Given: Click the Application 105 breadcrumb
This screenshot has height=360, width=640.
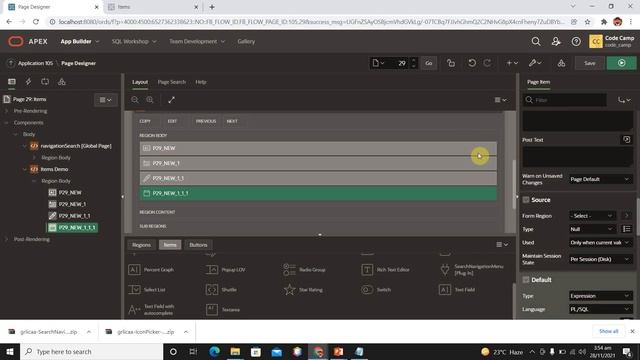Looking at the screenshot, I should (x=35, y=63).
